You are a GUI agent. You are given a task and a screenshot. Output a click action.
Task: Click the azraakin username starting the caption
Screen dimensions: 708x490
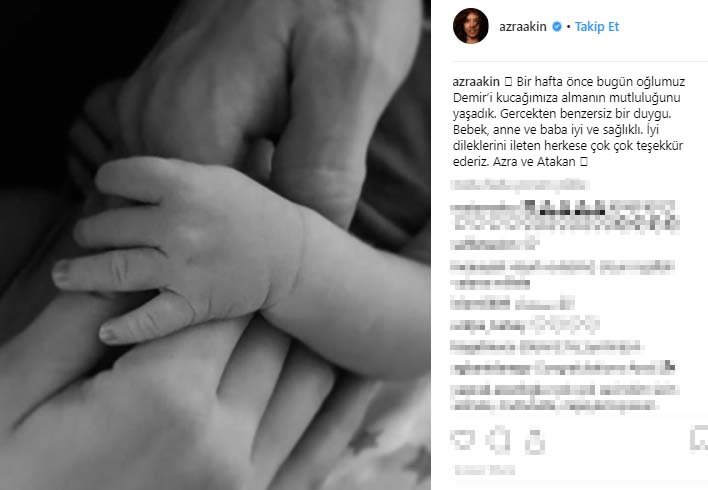coord(476,81)
